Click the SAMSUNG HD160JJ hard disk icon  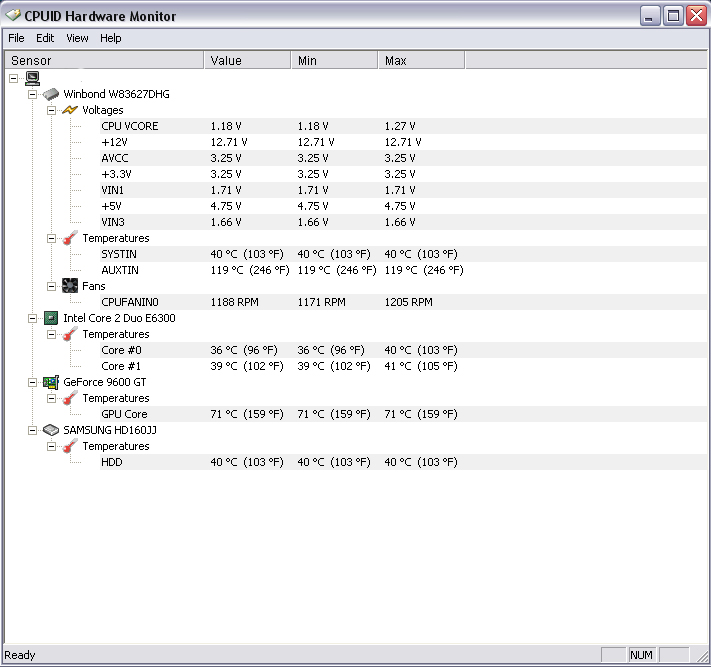tap(51, 430)
